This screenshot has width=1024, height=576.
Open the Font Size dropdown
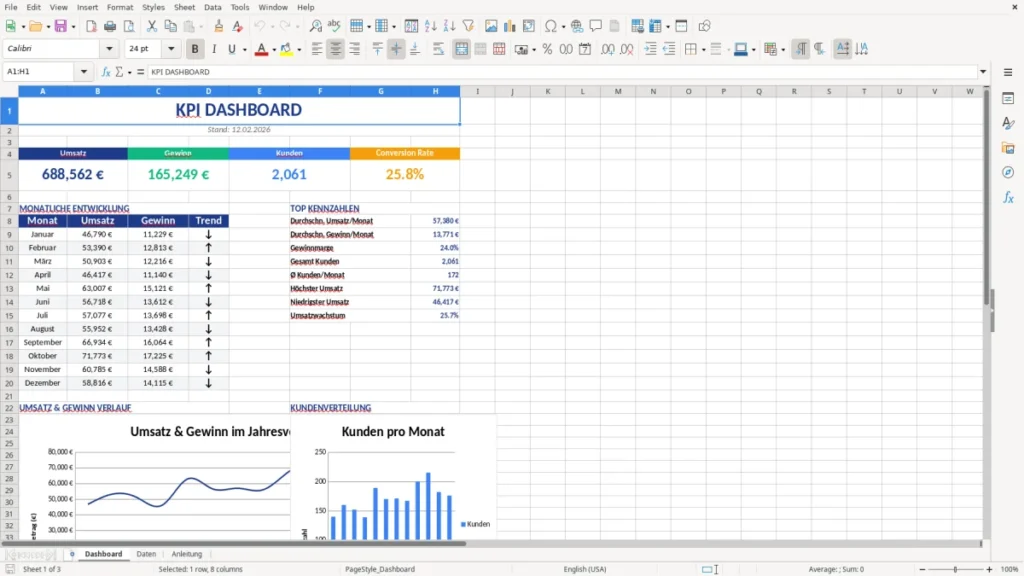(171, 48)
